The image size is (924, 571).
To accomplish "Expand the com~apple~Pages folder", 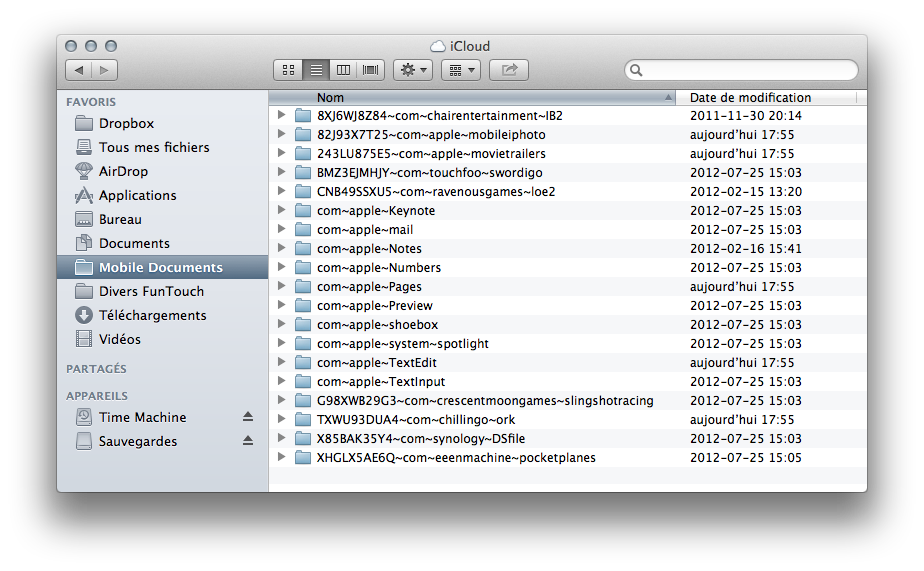I will point(282,286).
